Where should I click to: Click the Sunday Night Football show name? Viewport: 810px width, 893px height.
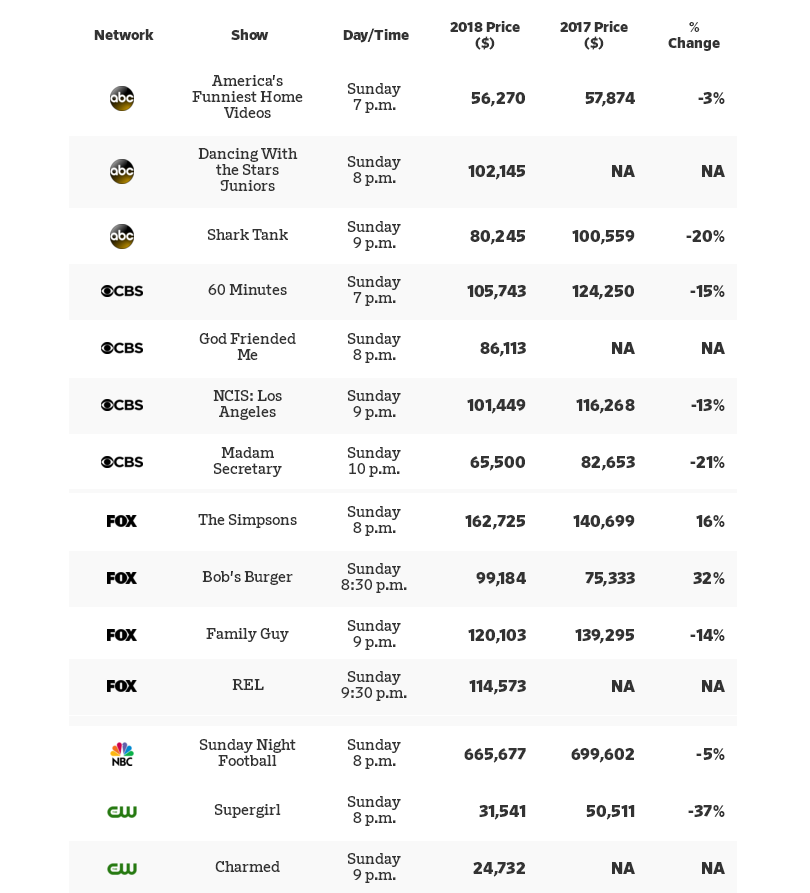point(247,753)
